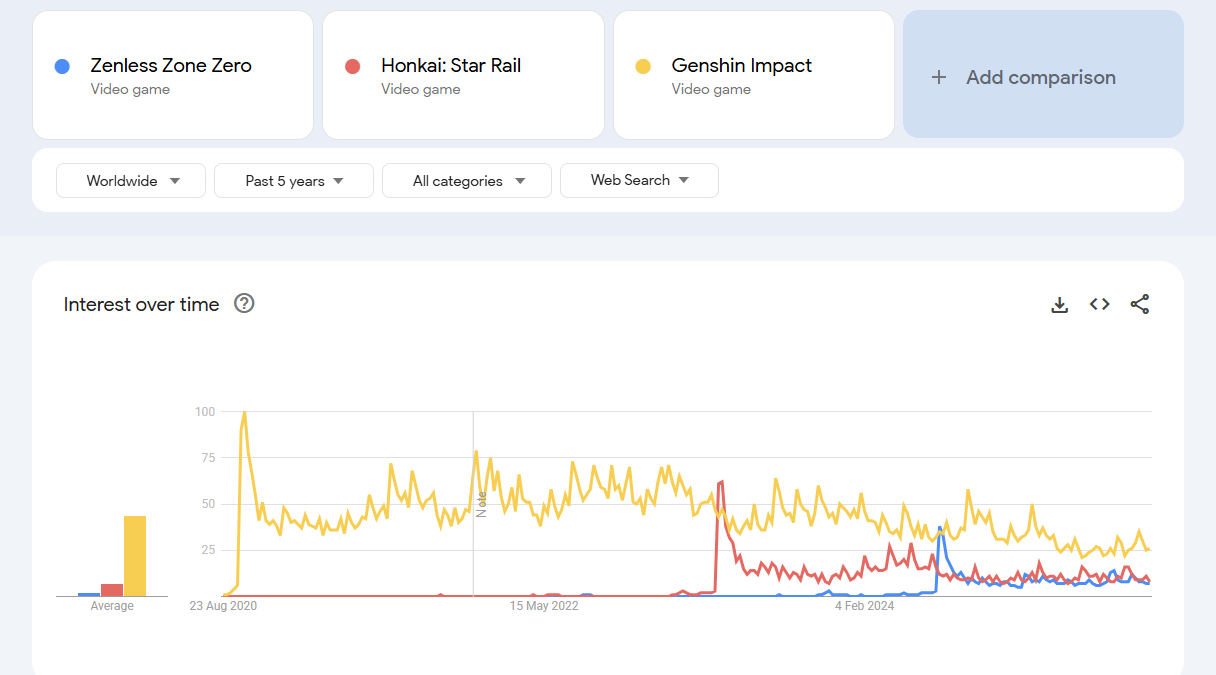Click the blue Zenless Zone Zero dot

[62, 67]
